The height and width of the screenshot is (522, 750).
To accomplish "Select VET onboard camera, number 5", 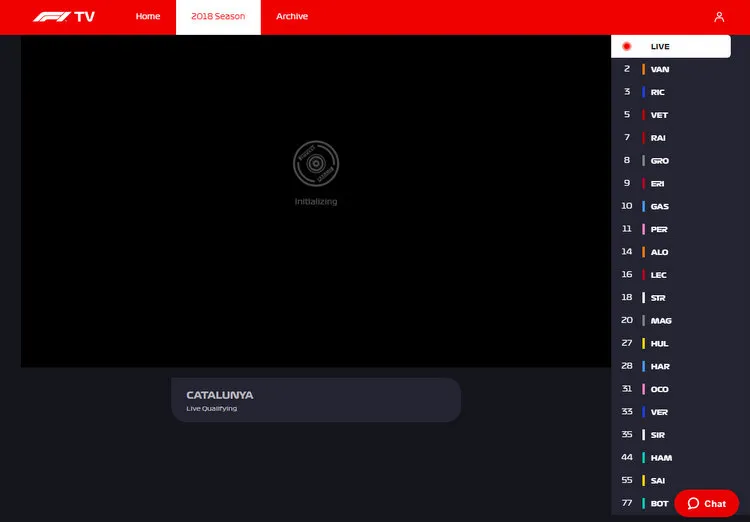I will [x=671, y=115].
